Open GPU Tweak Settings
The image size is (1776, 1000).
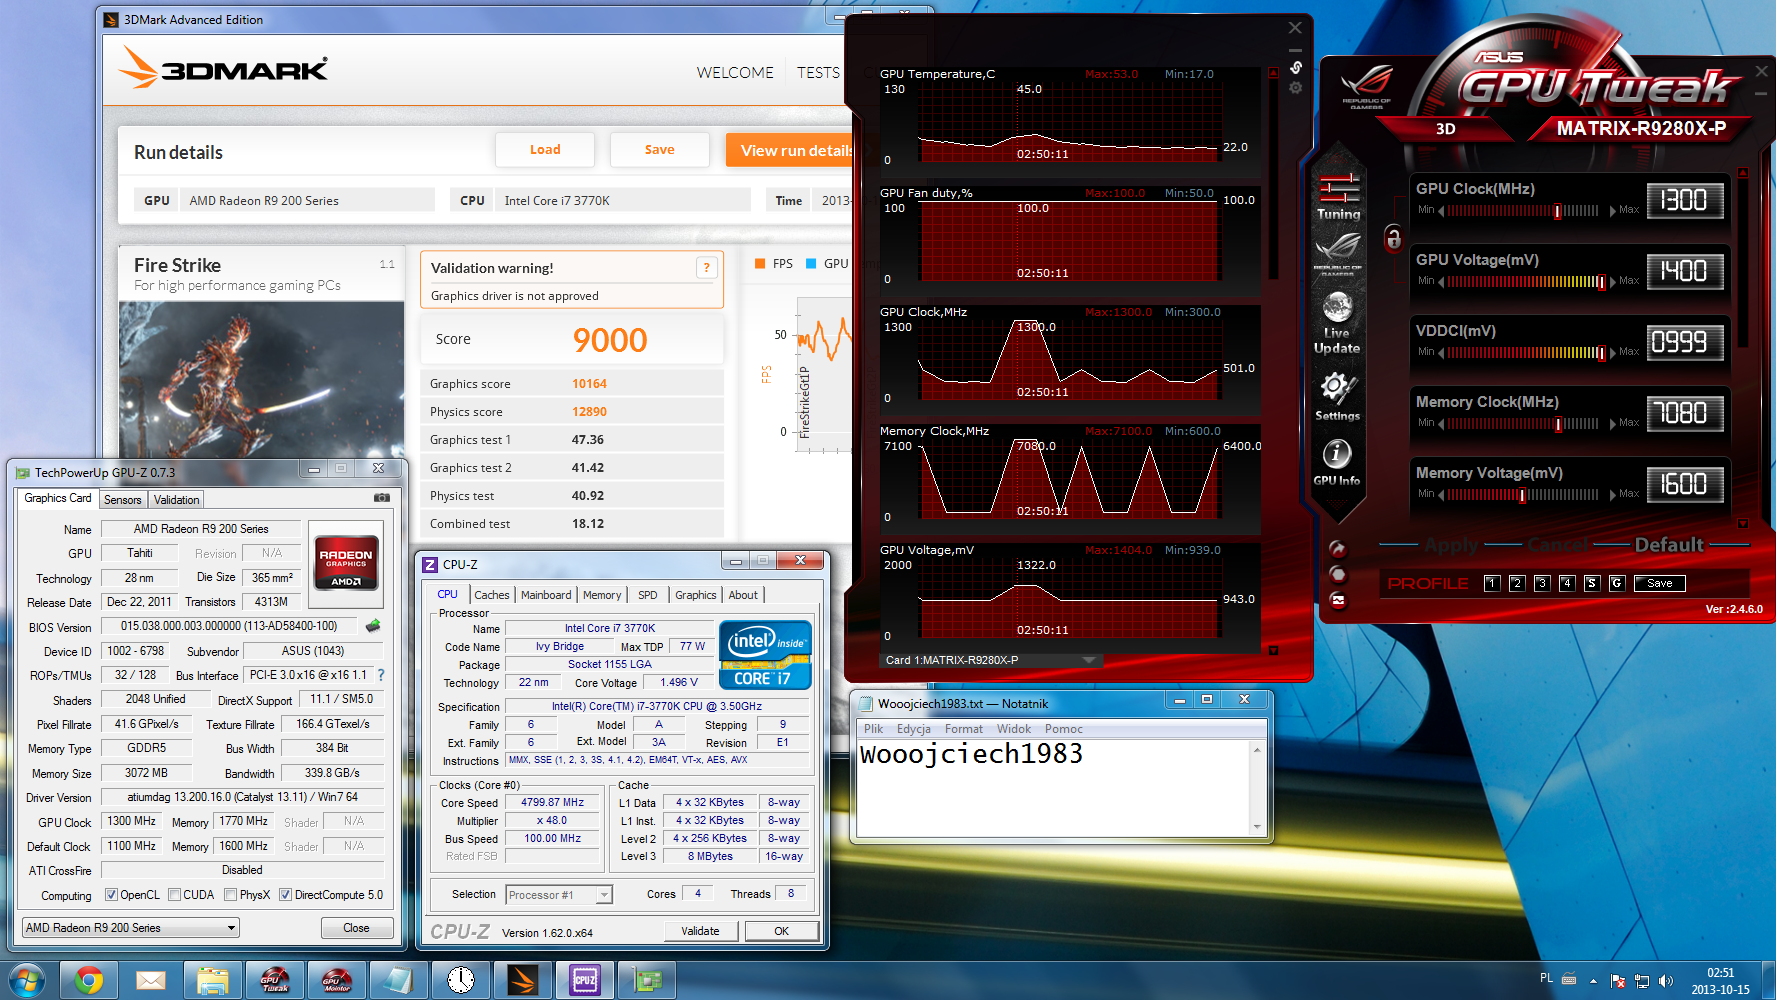coord(1337,389)
